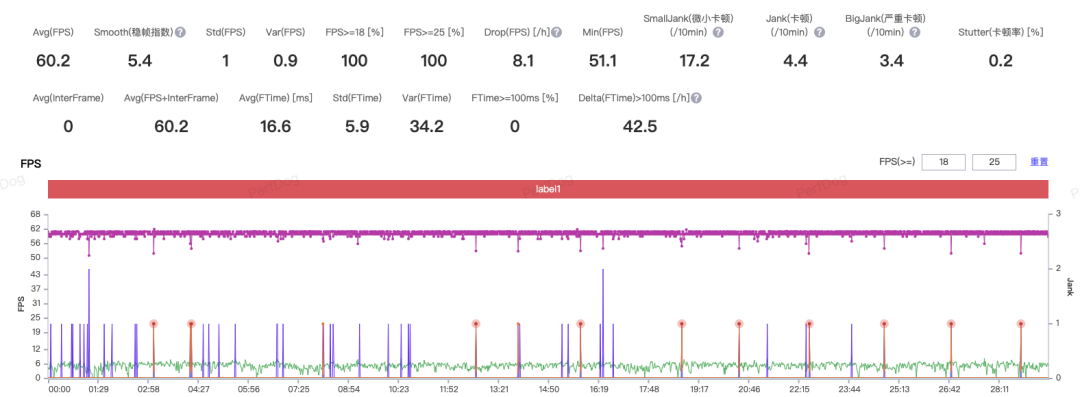
Task: Click the Stutter value 0.2
Action: point(1001,61)
